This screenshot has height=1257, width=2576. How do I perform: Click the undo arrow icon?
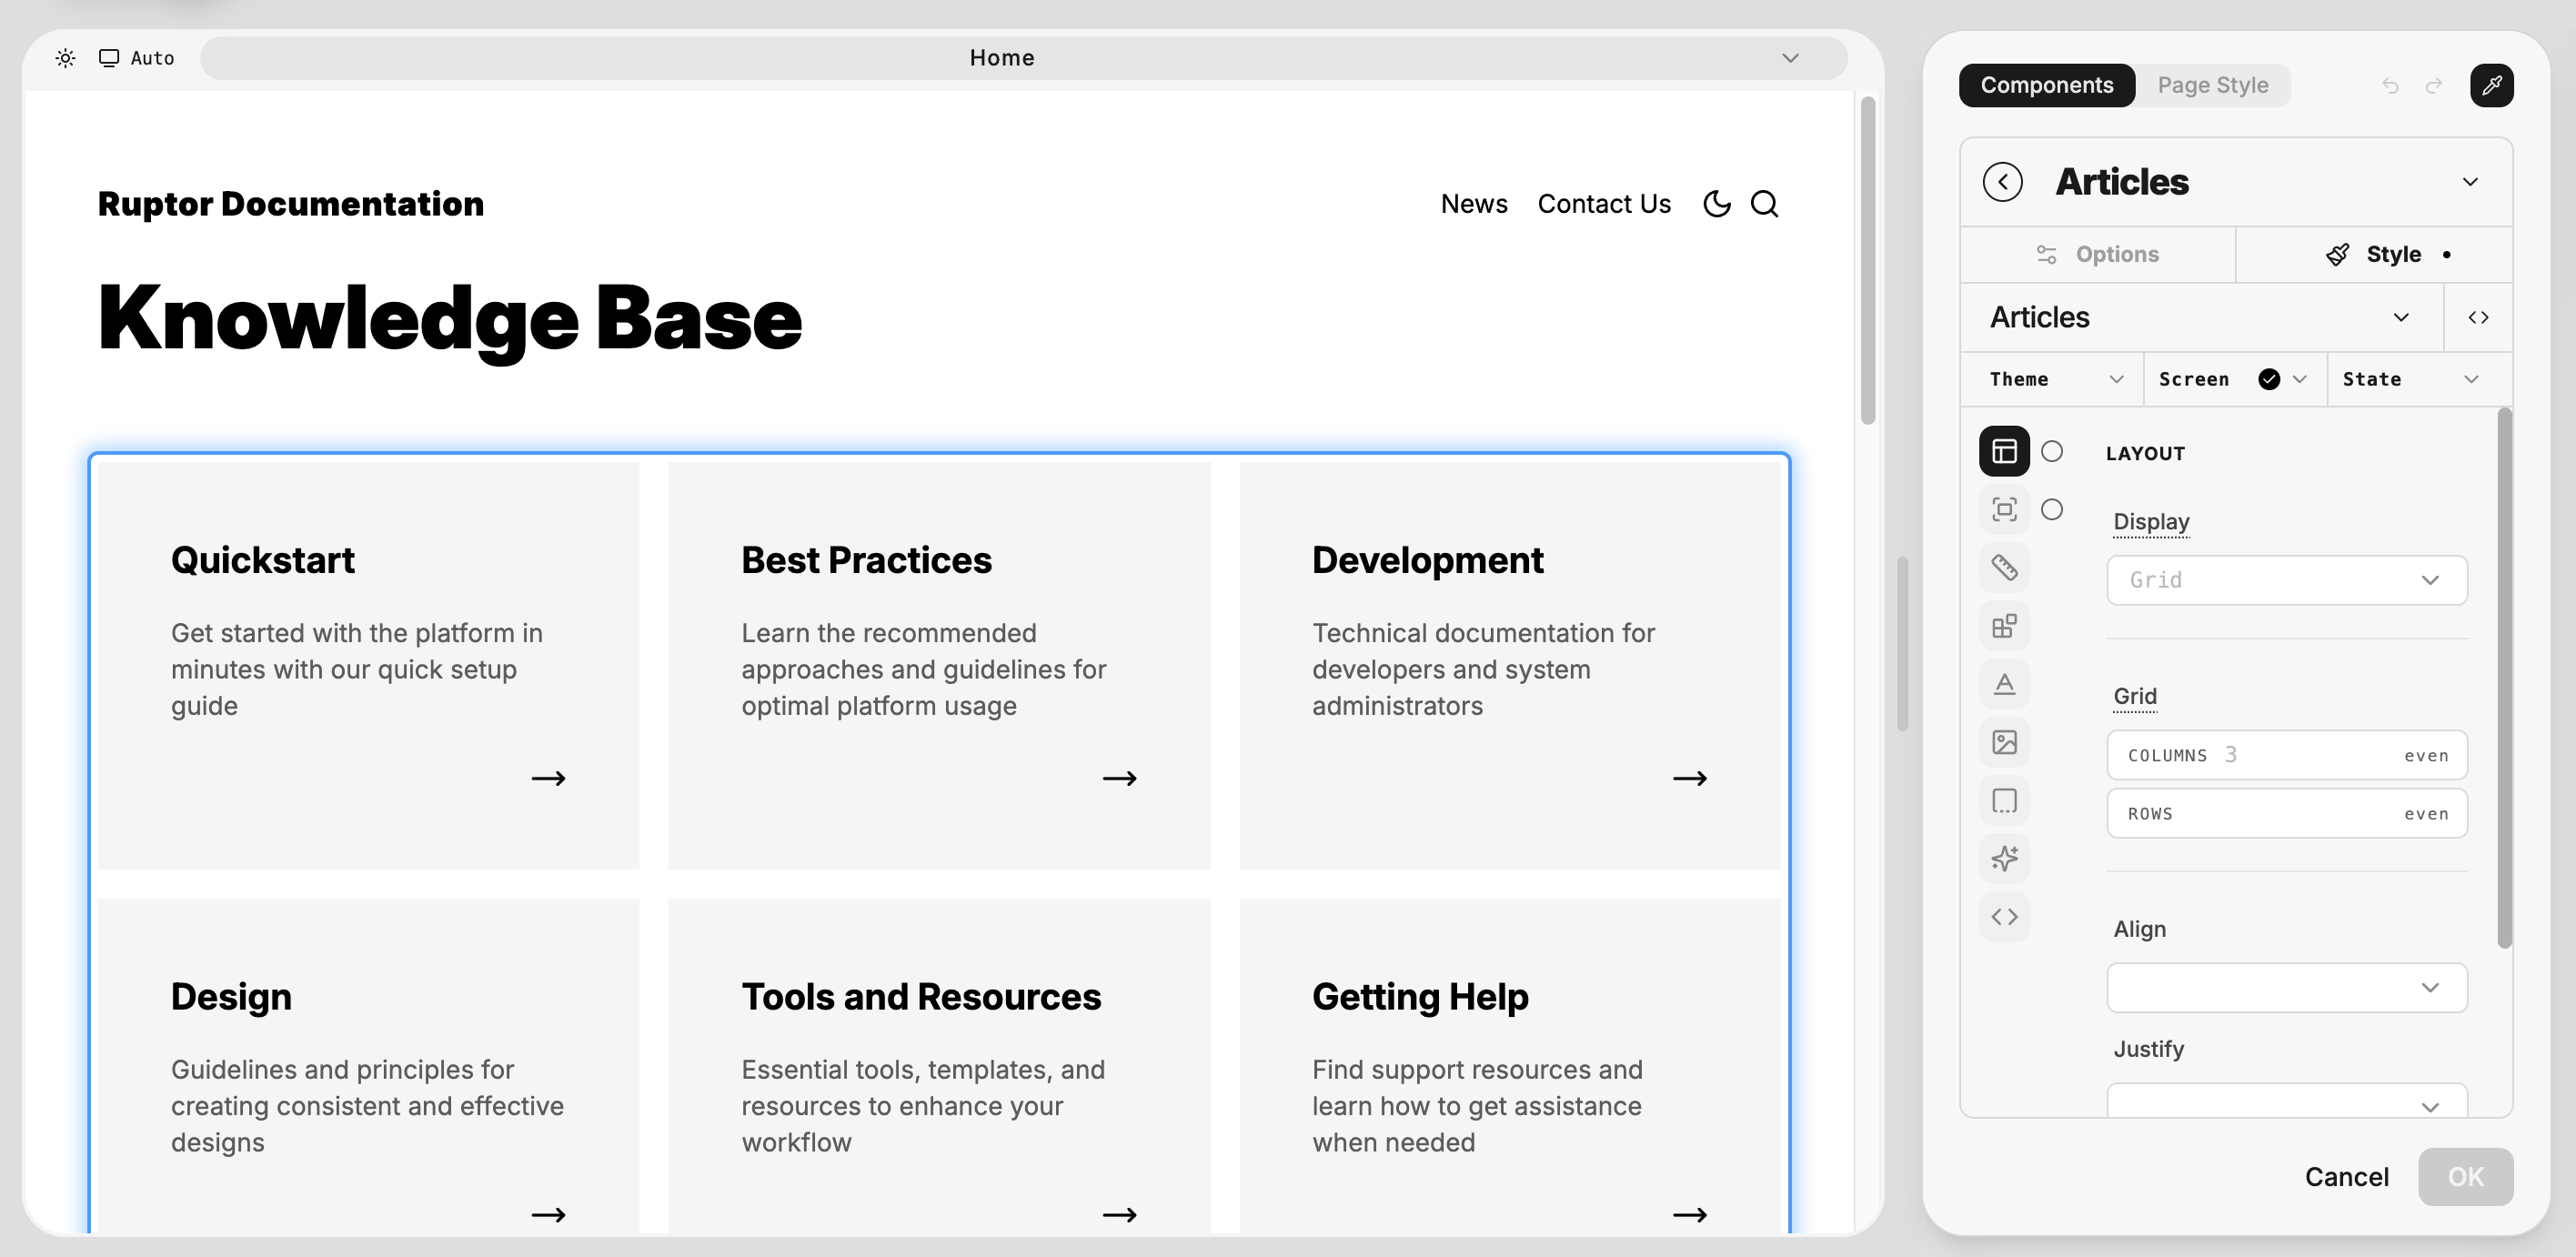click(2390, 86)
